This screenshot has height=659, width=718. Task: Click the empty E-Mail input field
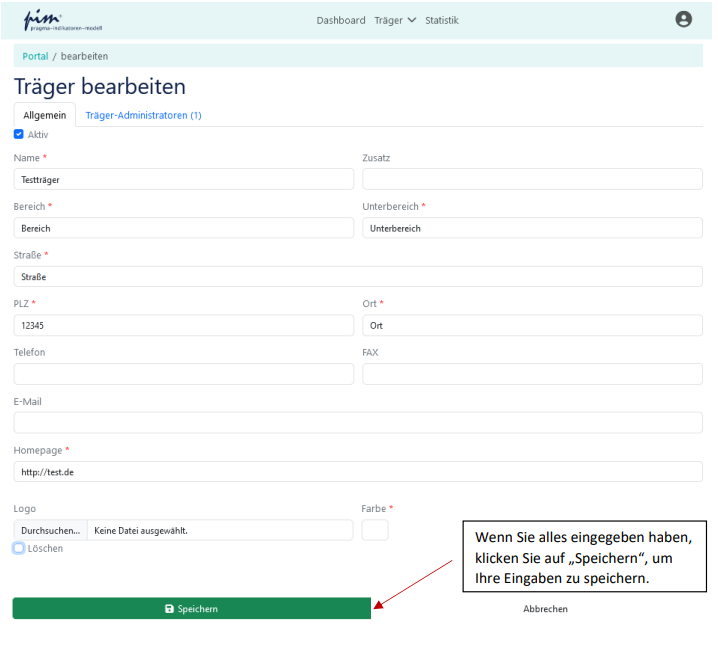pyautogui.click(x=358, y=423)
